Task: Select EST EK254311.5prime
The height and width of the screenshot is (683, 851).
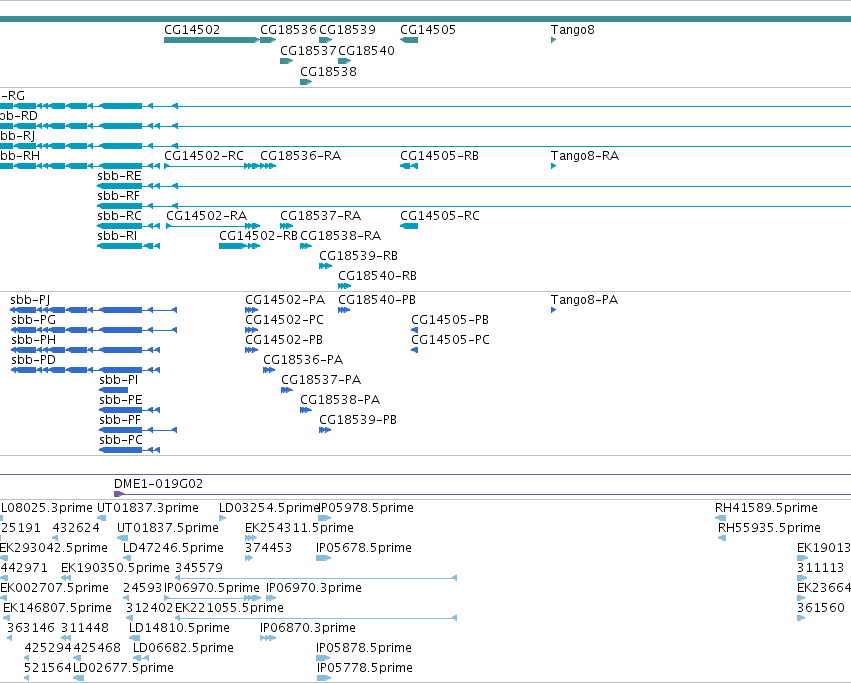Action: pyautogui.click(x=251, y=538)
